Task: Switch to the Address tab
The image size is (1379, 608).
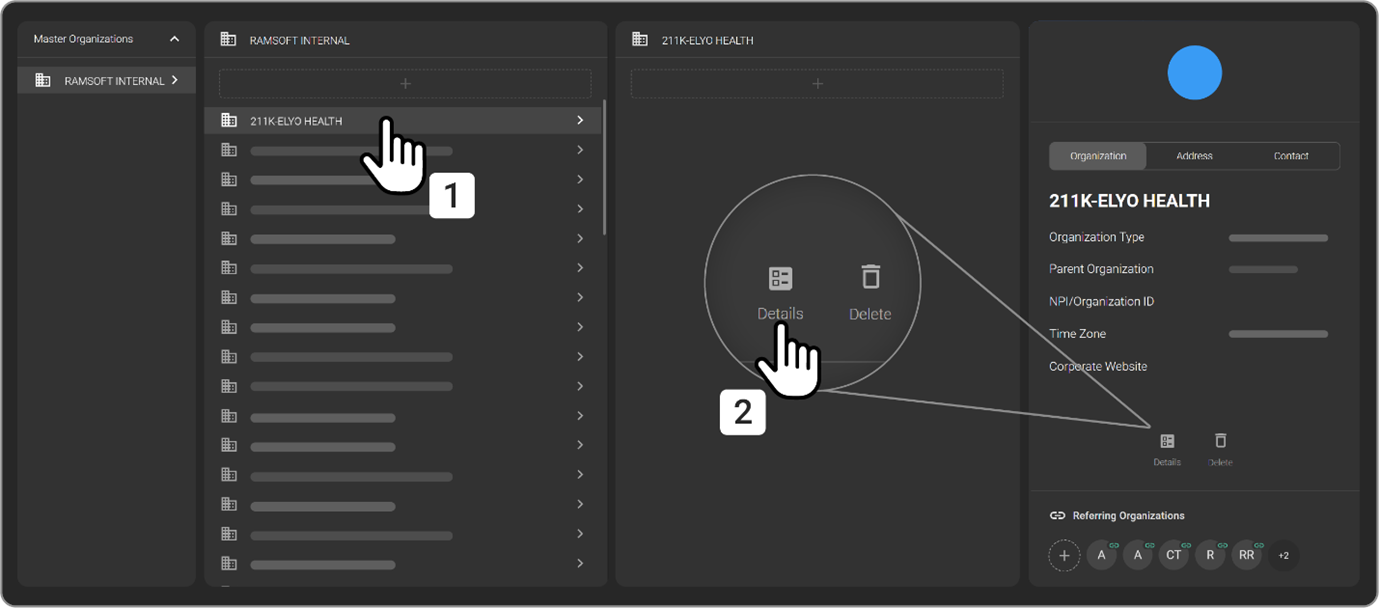Action: click(x=1194, y=156)
